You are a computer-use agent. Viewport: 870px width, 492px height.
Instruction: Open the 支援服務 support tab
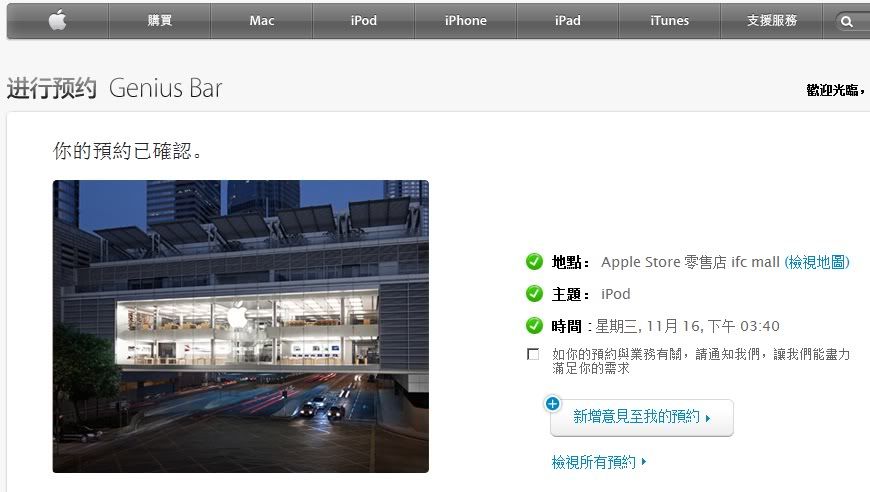point(772,21)
